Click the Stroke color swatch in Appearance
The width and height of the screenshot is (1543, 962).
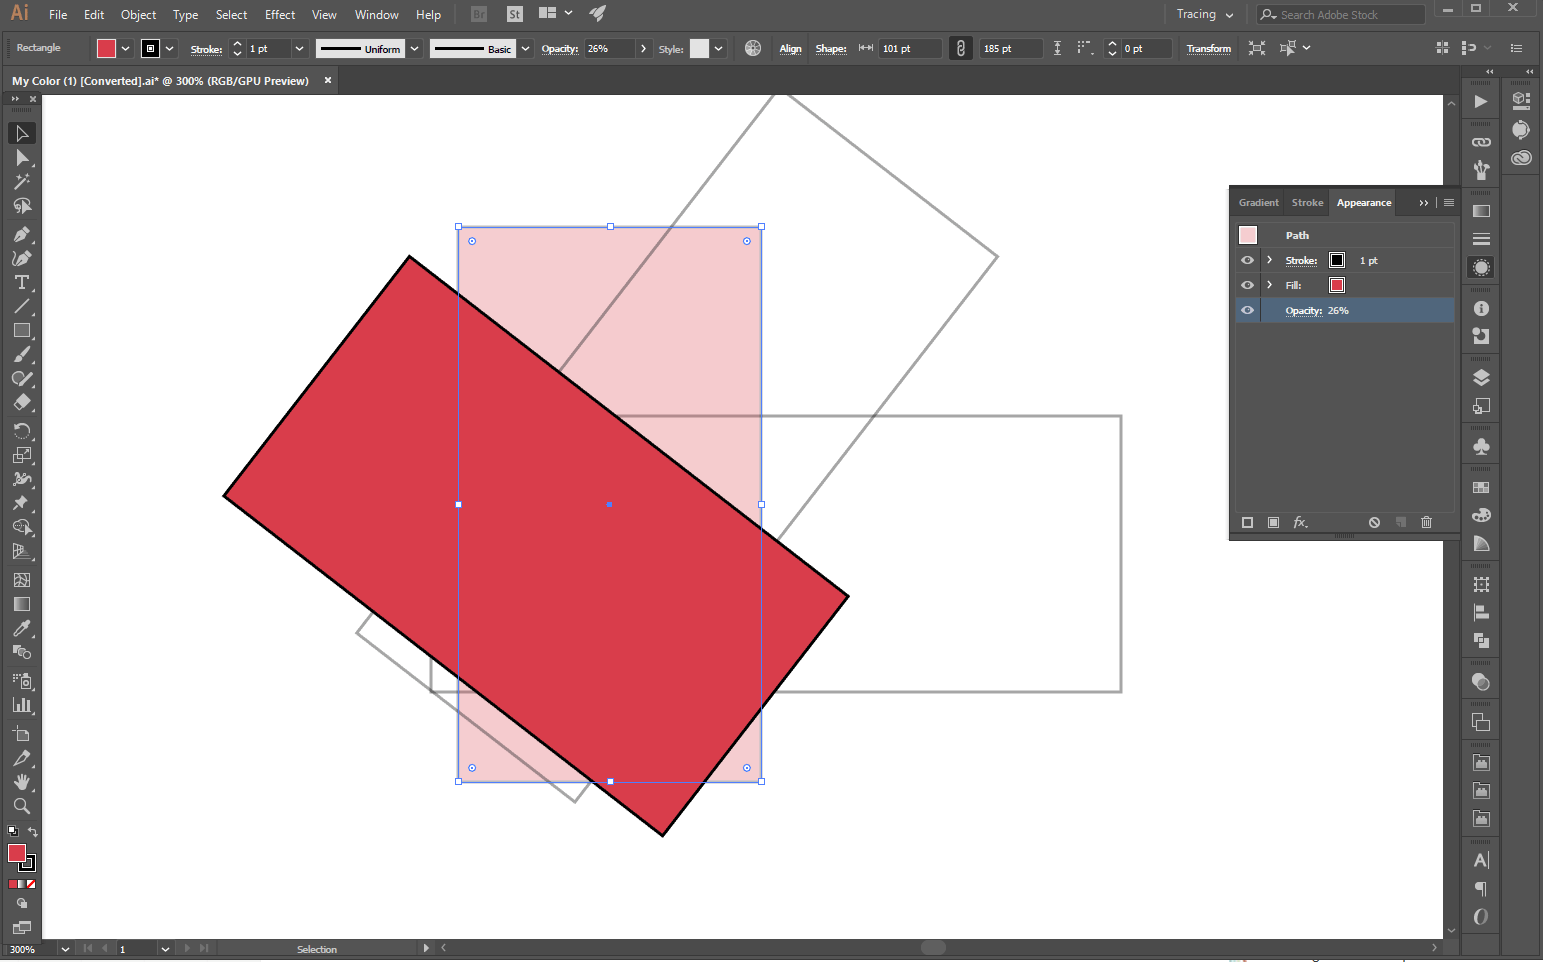(1337, 260)
